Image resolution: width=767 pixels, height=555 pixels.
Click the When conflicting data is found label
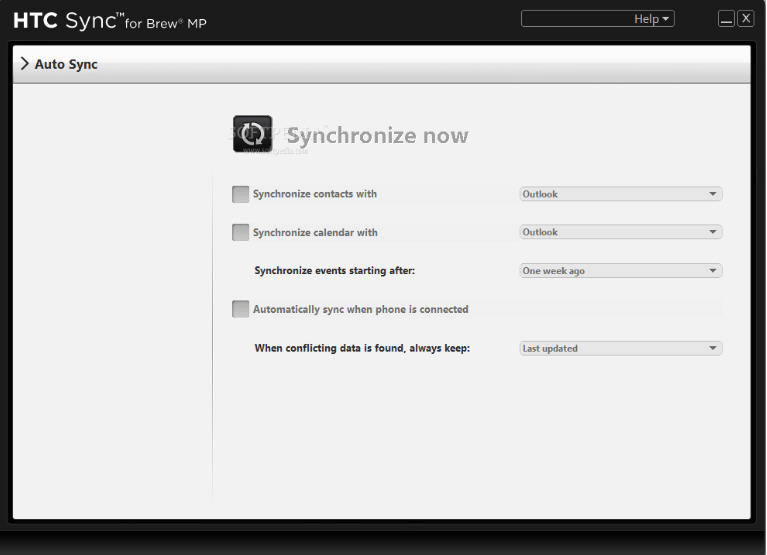(x=362, y=348)
